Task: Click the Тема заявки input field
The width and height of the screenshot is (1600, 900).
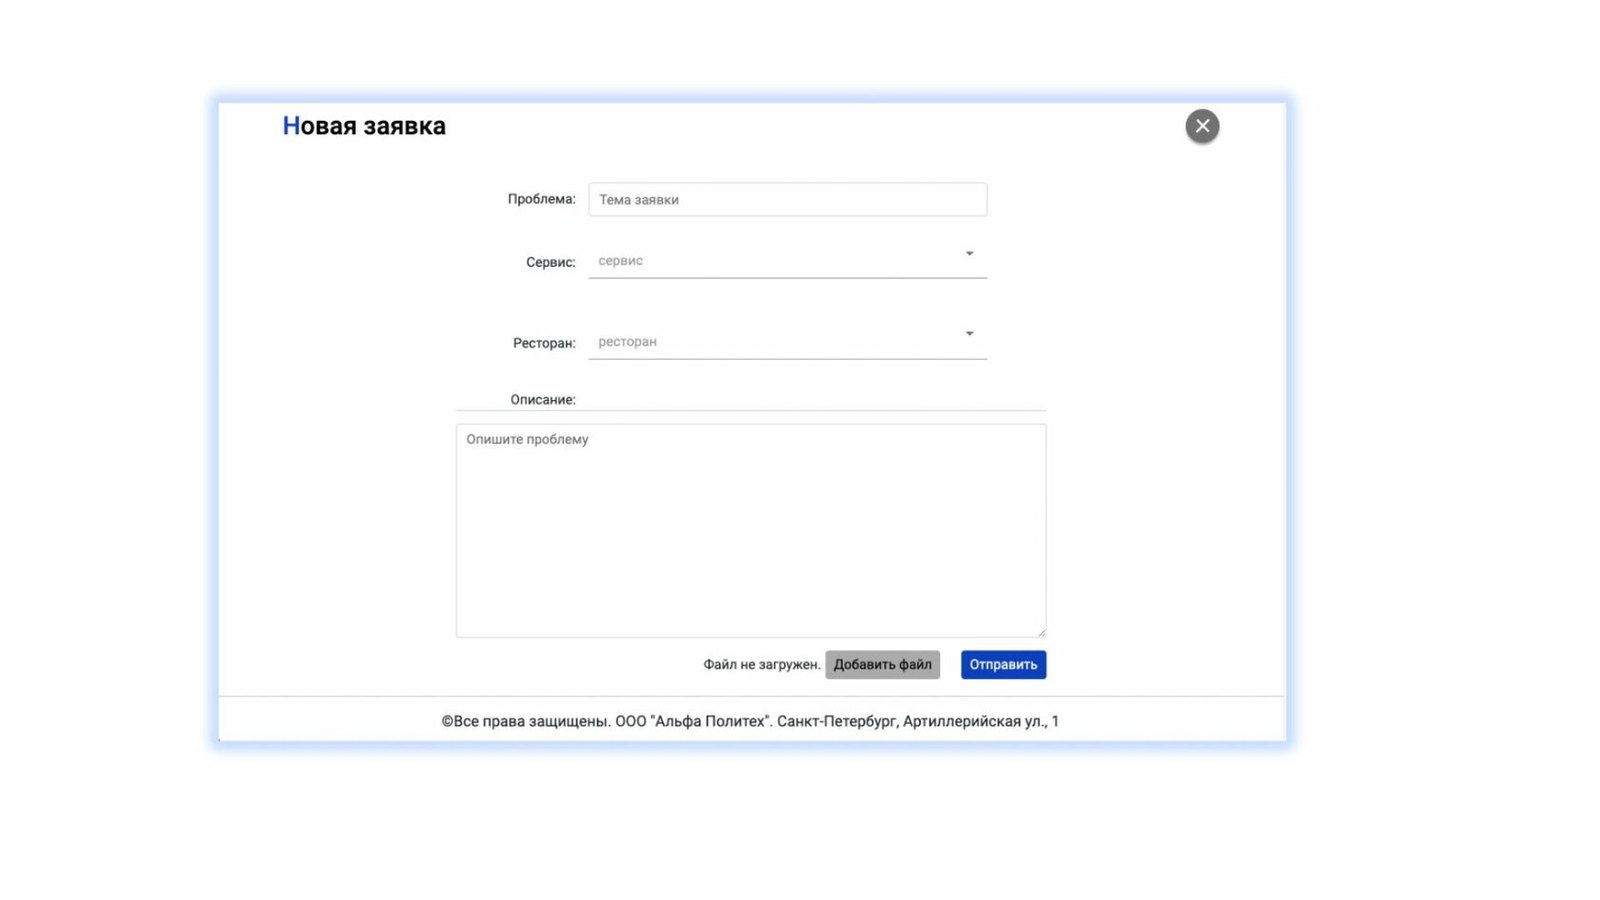Action: pos(787,199)
